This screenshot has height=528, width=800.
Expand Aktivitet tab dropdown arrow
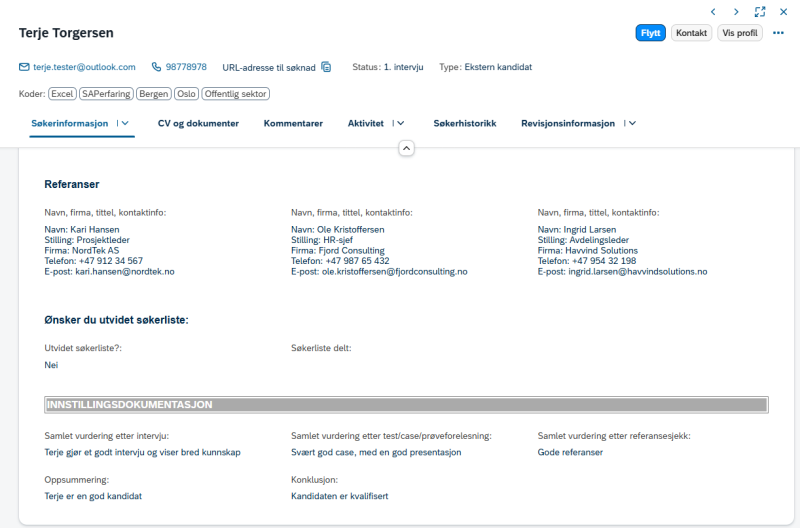coord(401,123)
